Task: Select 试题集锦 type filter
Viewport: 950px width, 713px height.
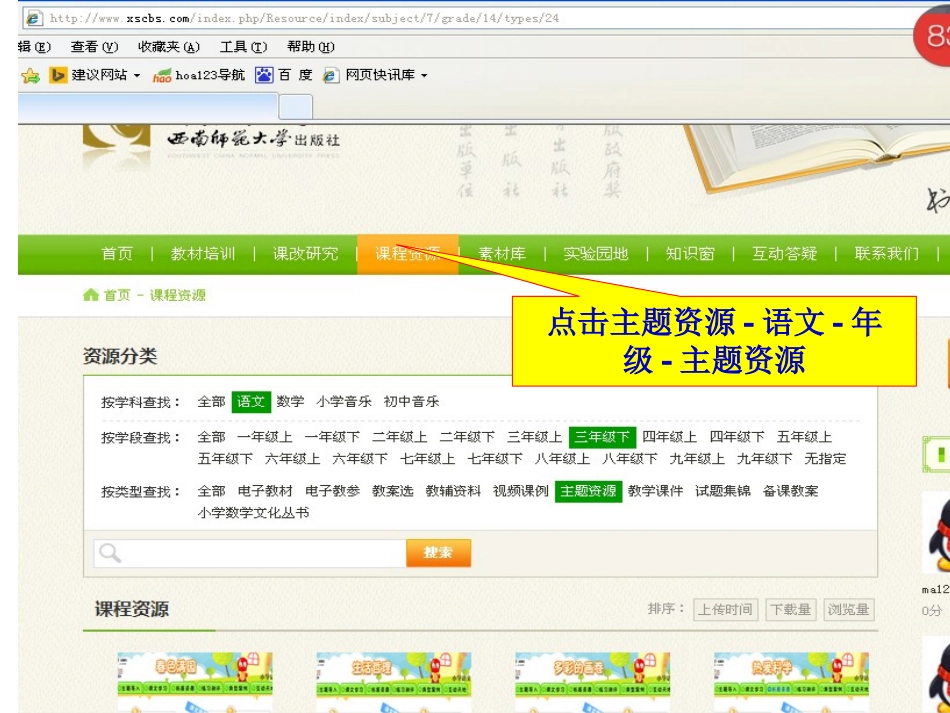Action: [723, 491]
